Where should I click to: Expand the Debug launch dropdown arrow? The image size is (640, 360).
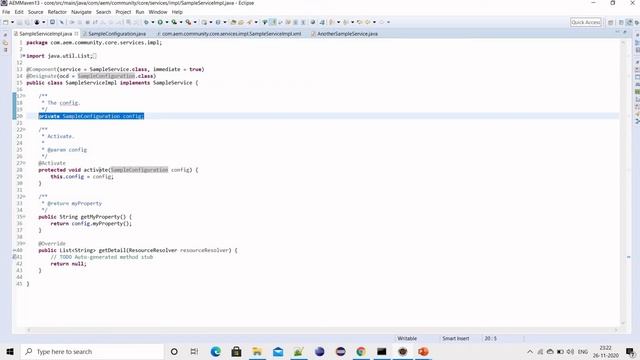tap(153, 22)
